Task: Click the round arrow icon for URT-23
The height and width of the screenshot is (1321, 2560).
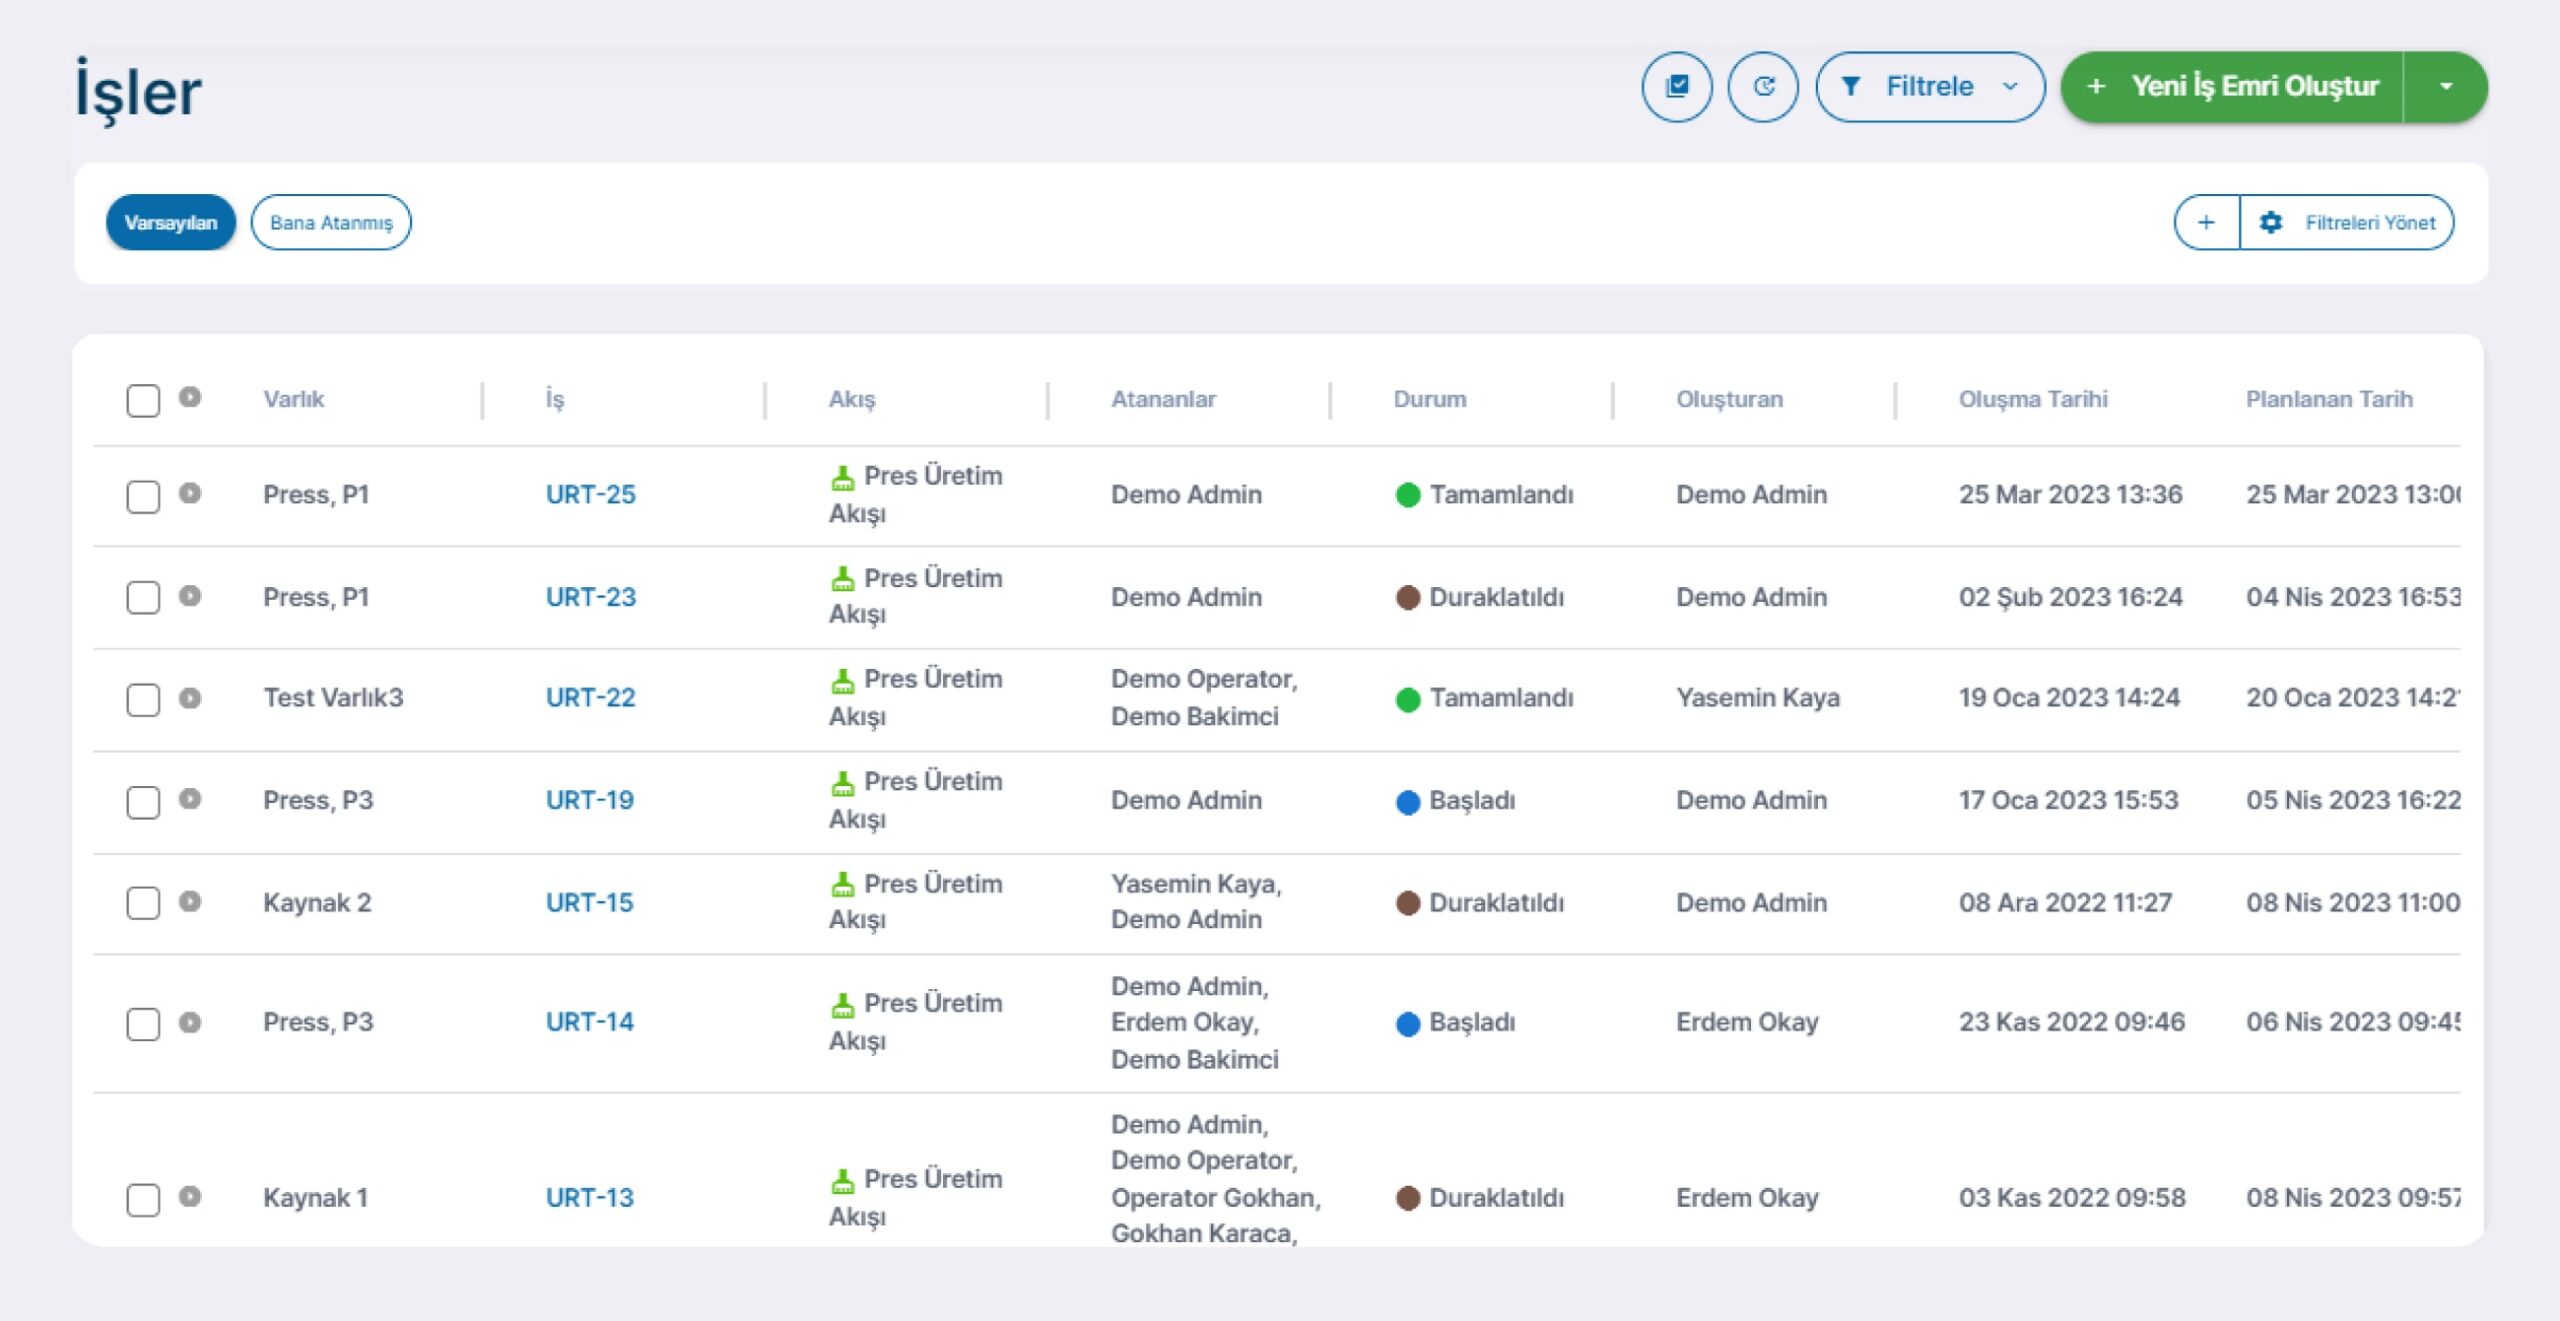Action: click(x=190, y=596)
